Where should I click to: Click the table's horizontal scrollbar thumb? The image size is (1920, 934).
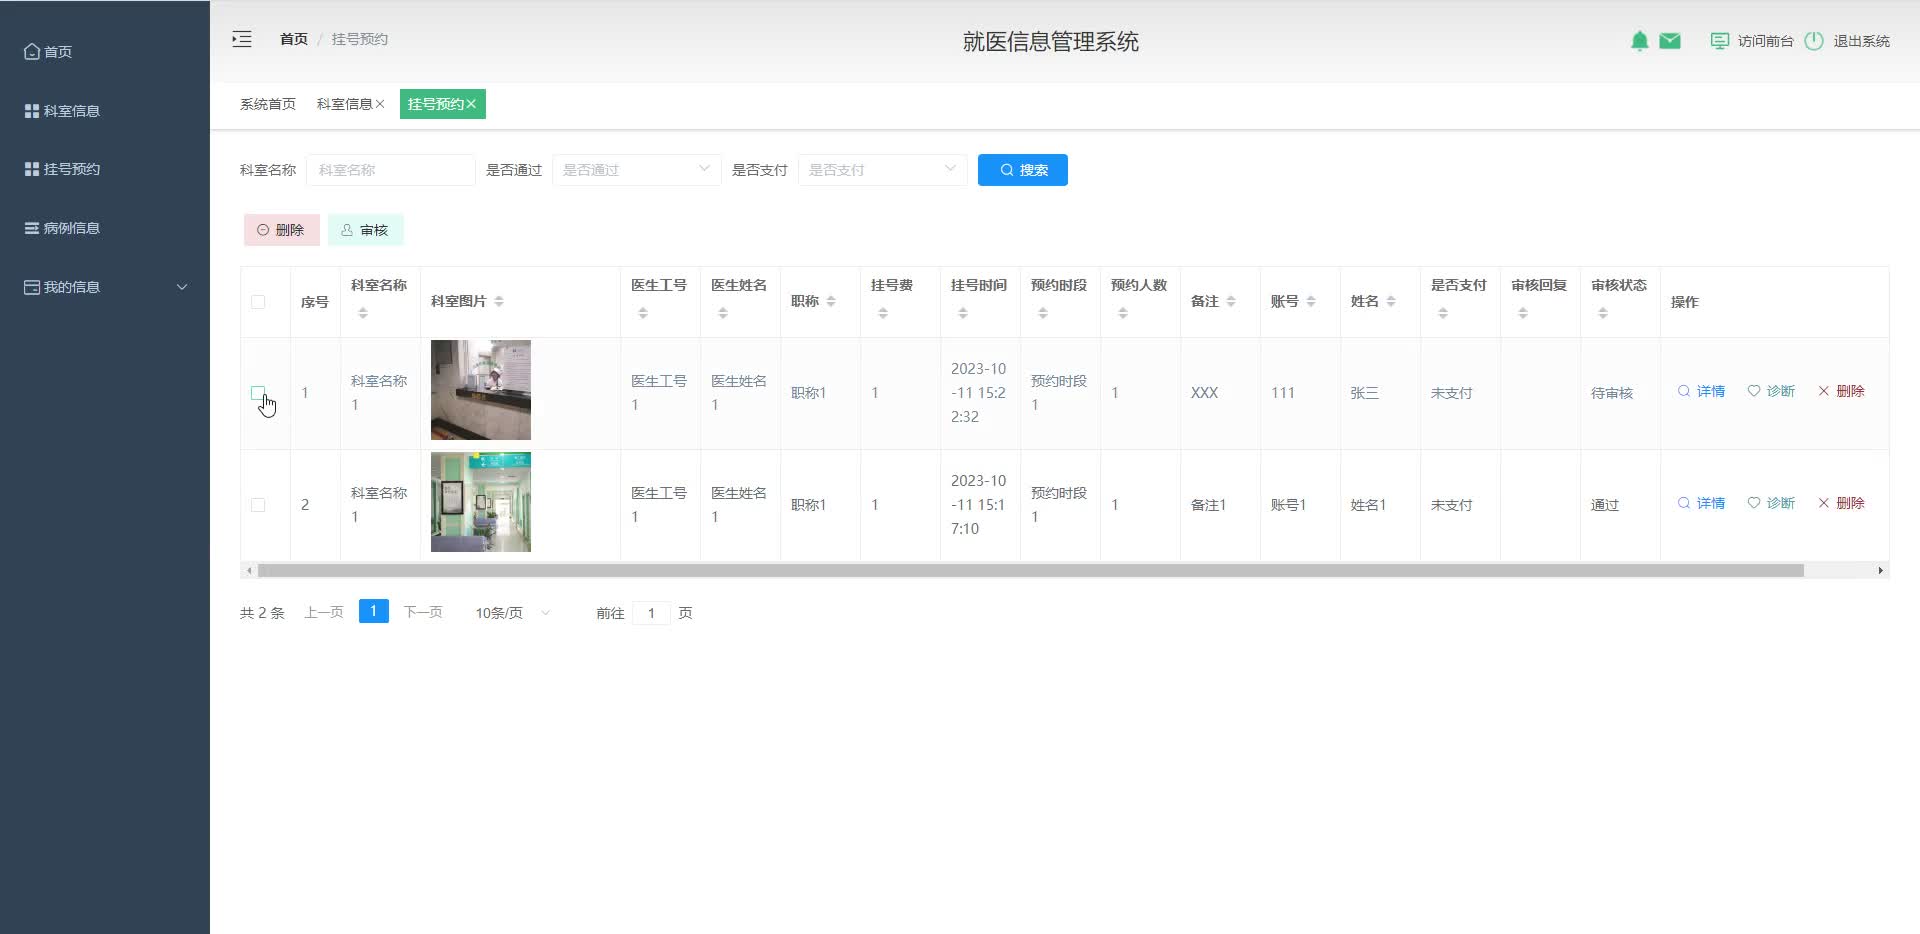pyautogui.click(x=1031, y=570)
